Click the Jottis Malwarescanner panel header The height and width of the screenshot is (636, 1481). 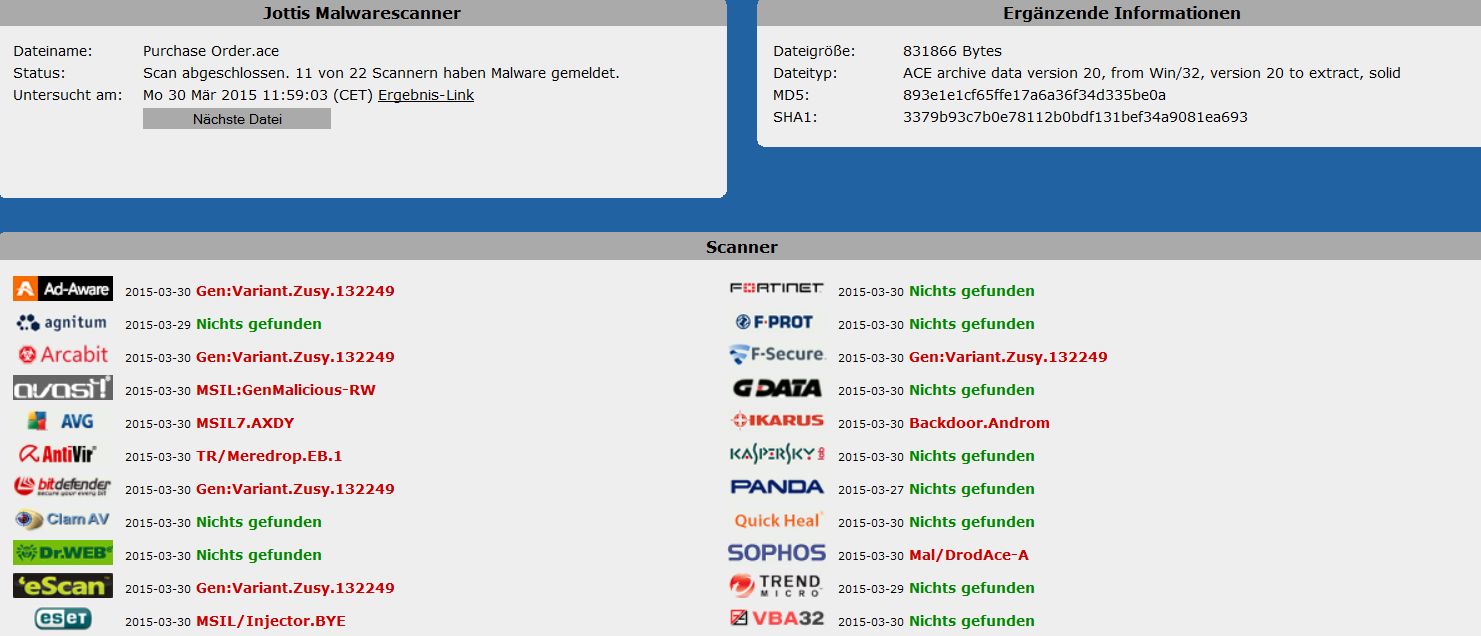362,13
